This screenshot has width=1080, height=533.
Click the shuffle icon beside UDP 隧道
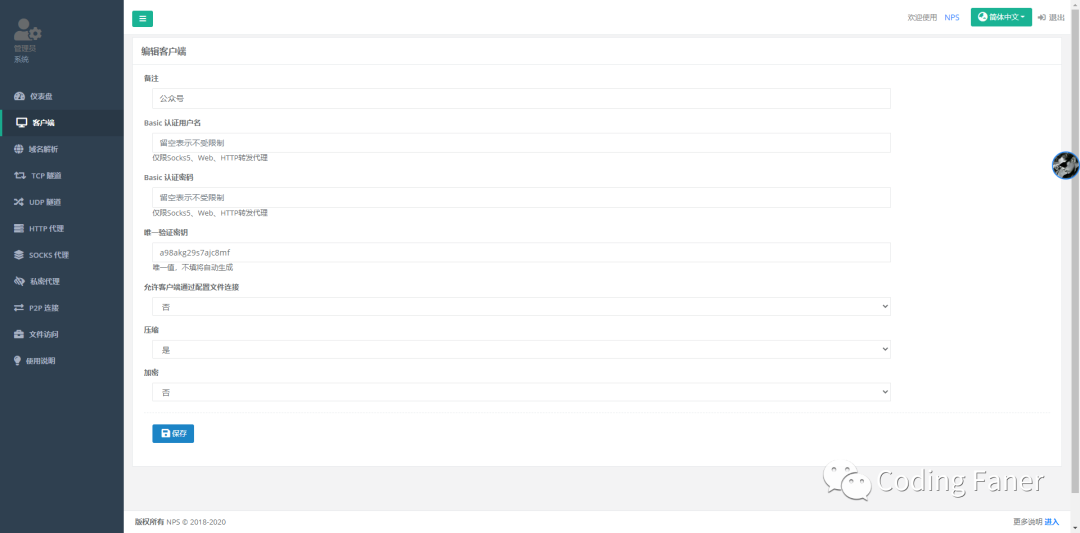(19, 202)
